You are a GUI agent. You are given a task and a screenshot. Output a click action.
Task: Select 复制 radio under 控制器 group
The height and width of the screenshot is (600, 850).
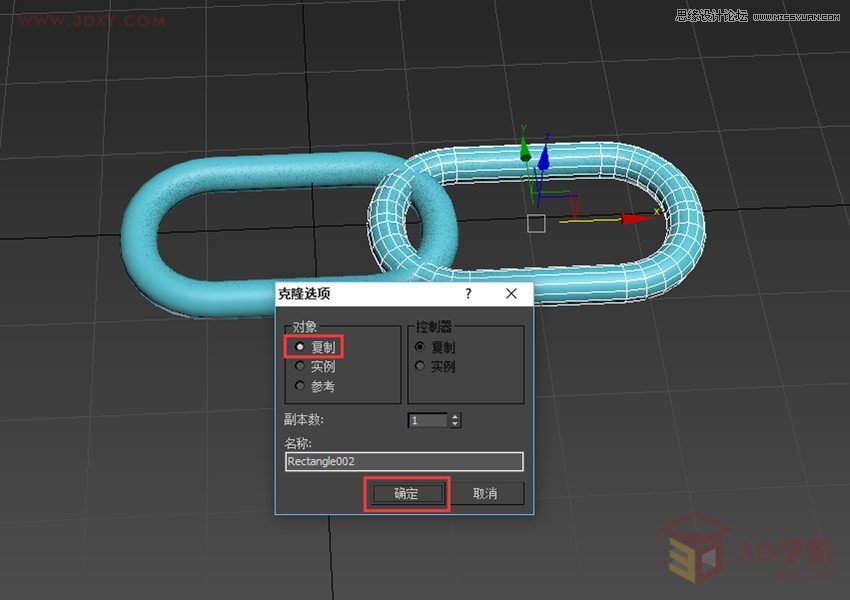point(420,347)
